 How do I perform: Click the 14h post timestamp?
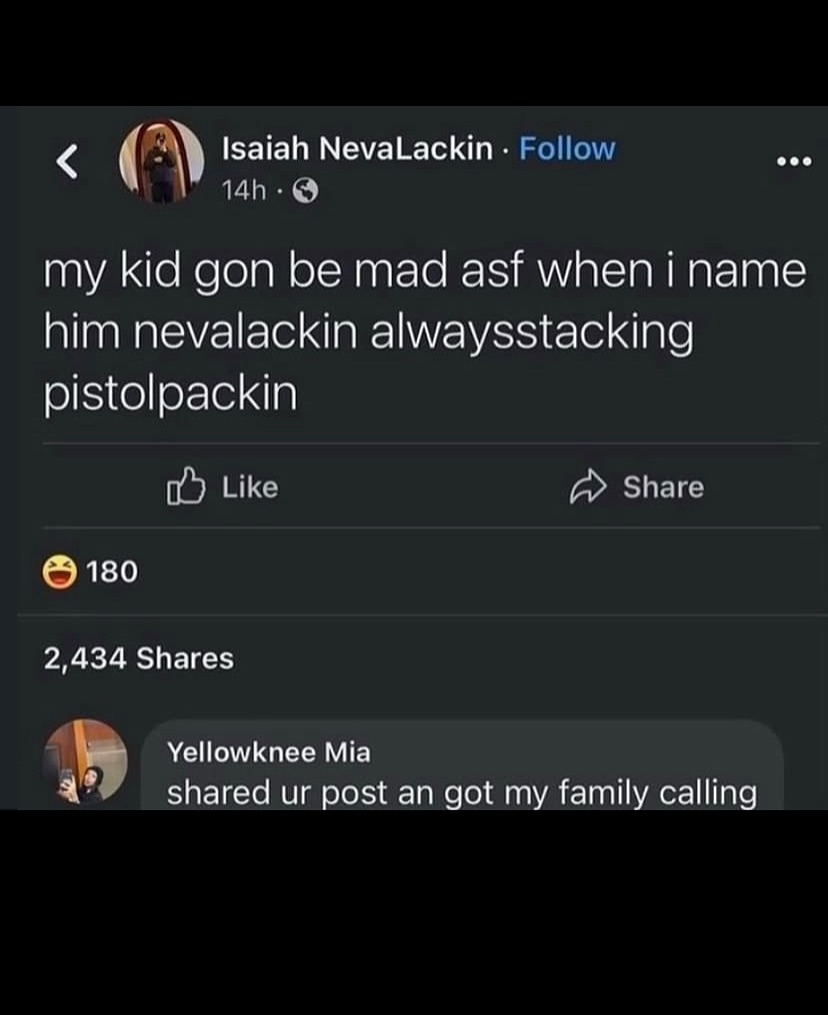243,191
